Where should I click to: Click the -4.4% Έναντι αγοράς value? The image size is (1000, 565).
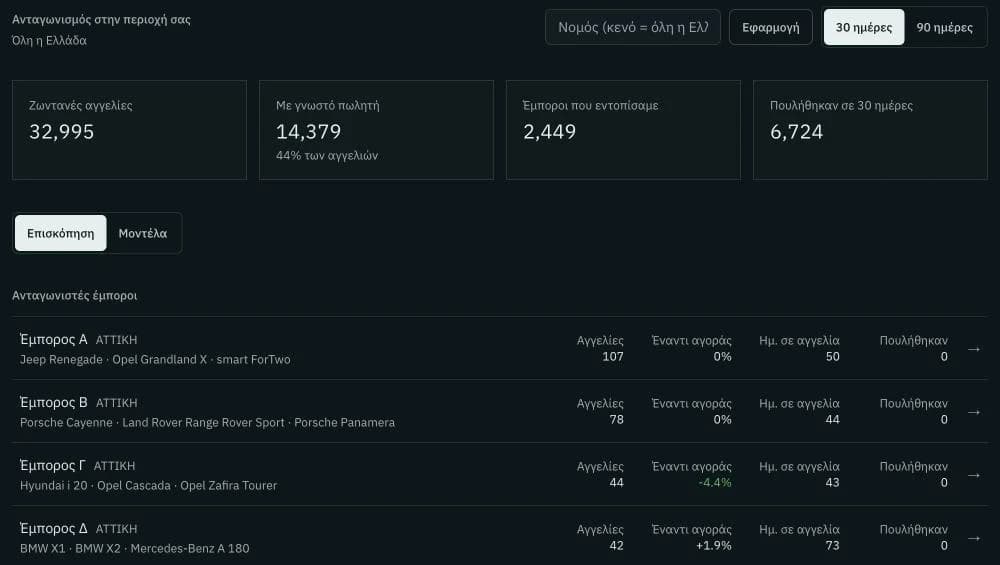(715, 483)
